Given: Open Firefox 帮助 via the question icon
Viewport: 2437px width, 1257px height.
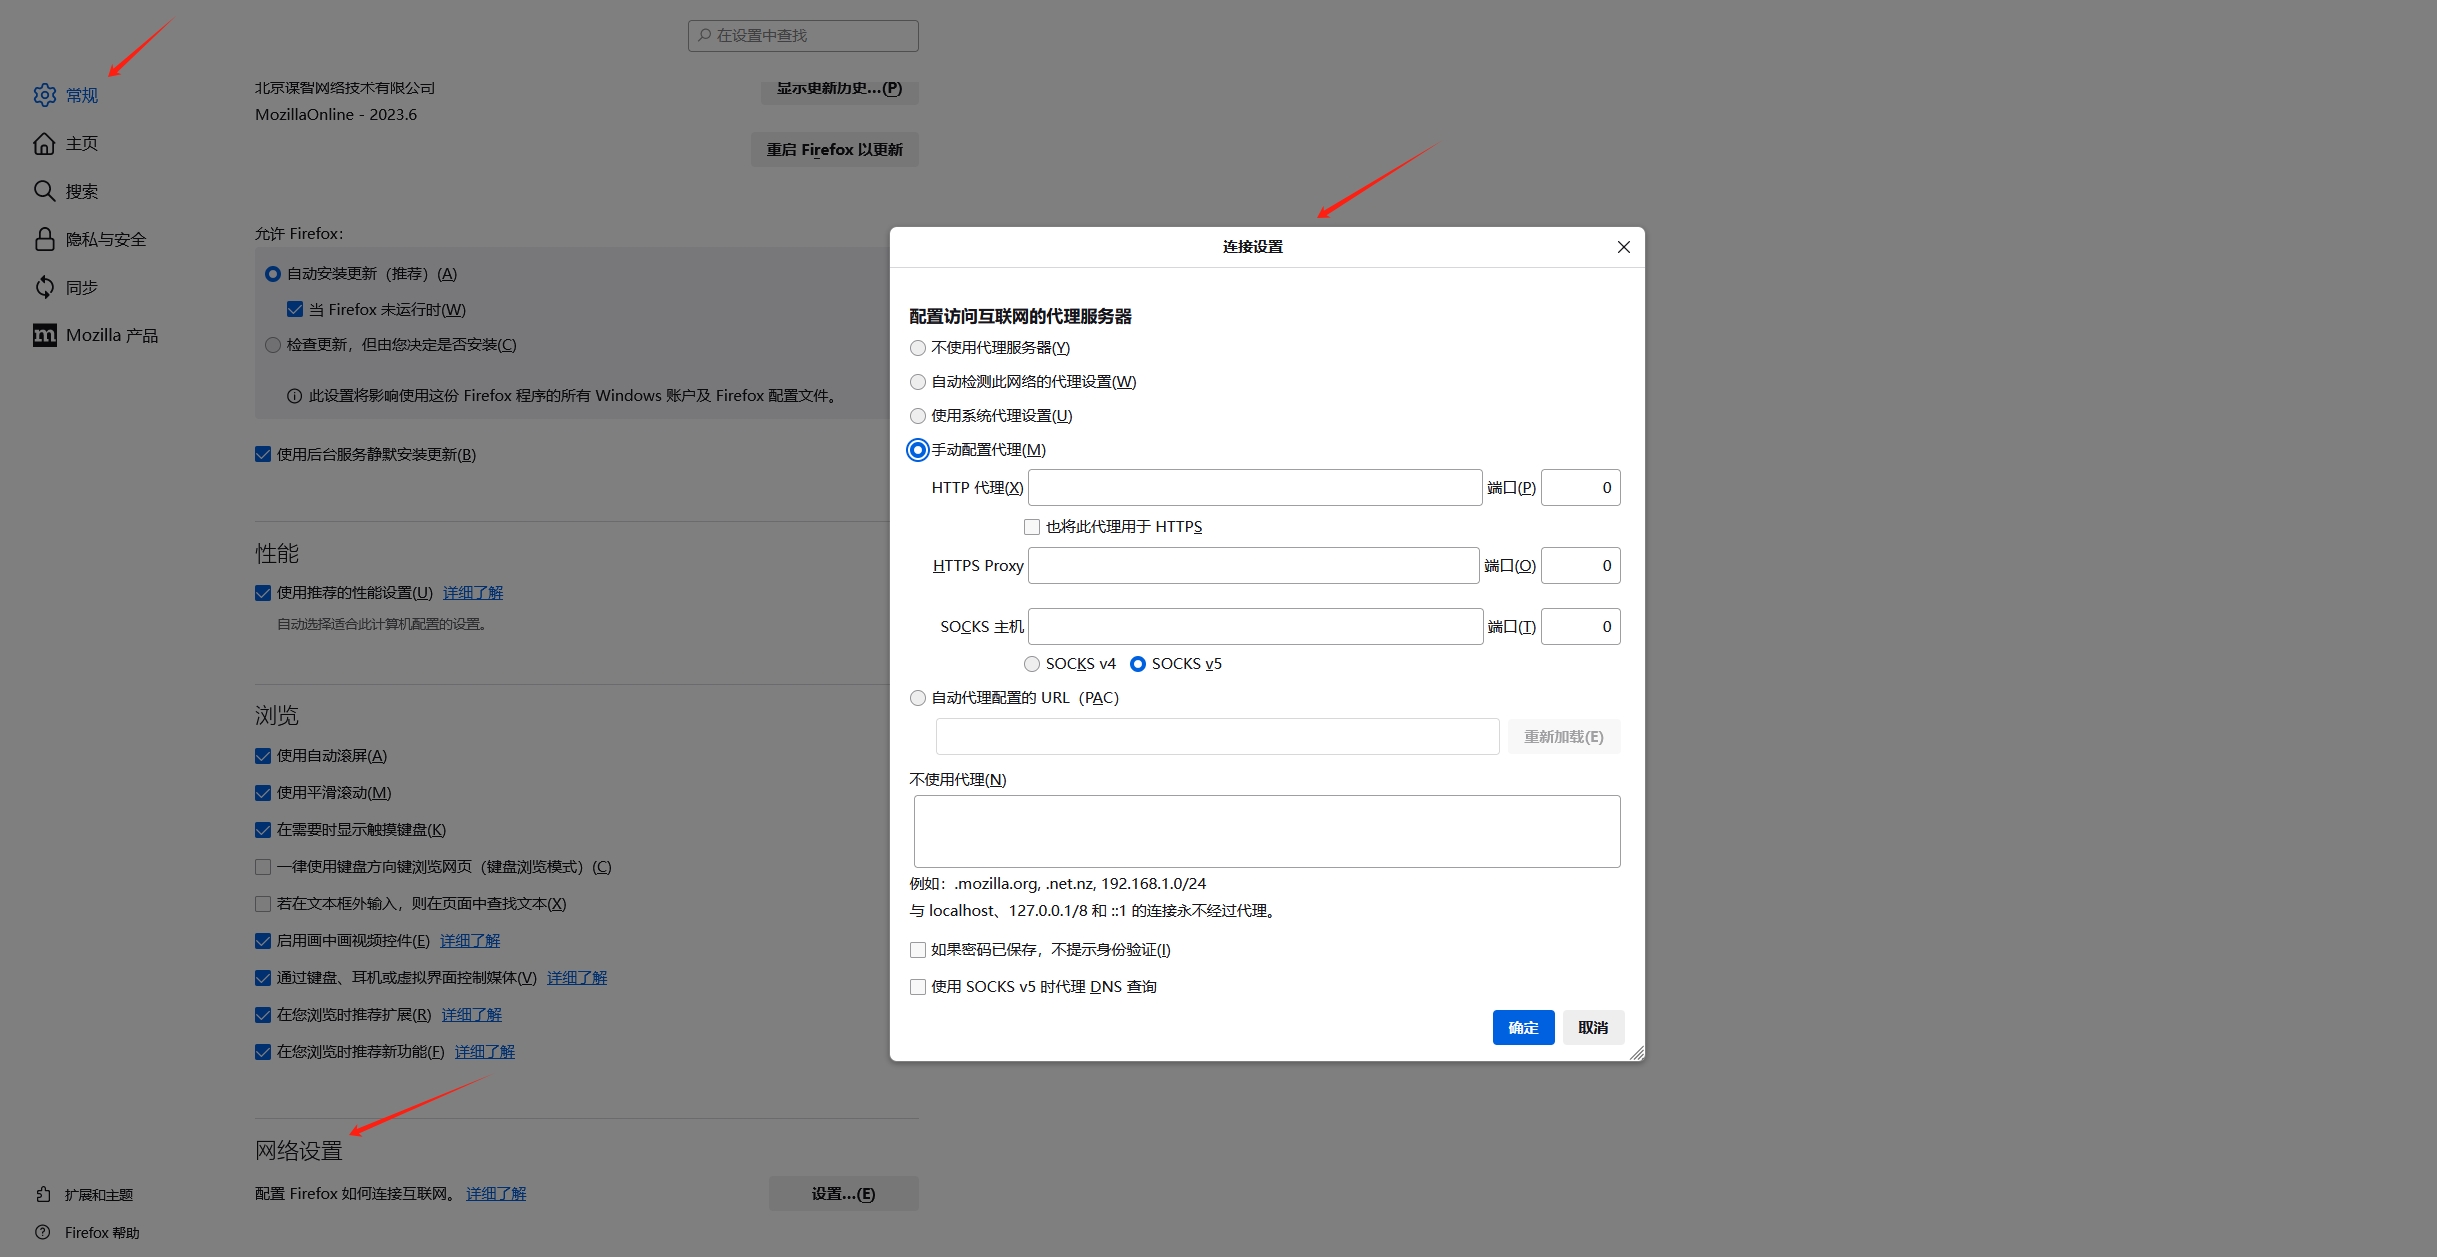Looking at the screenshot, I should coord(43,1232).
